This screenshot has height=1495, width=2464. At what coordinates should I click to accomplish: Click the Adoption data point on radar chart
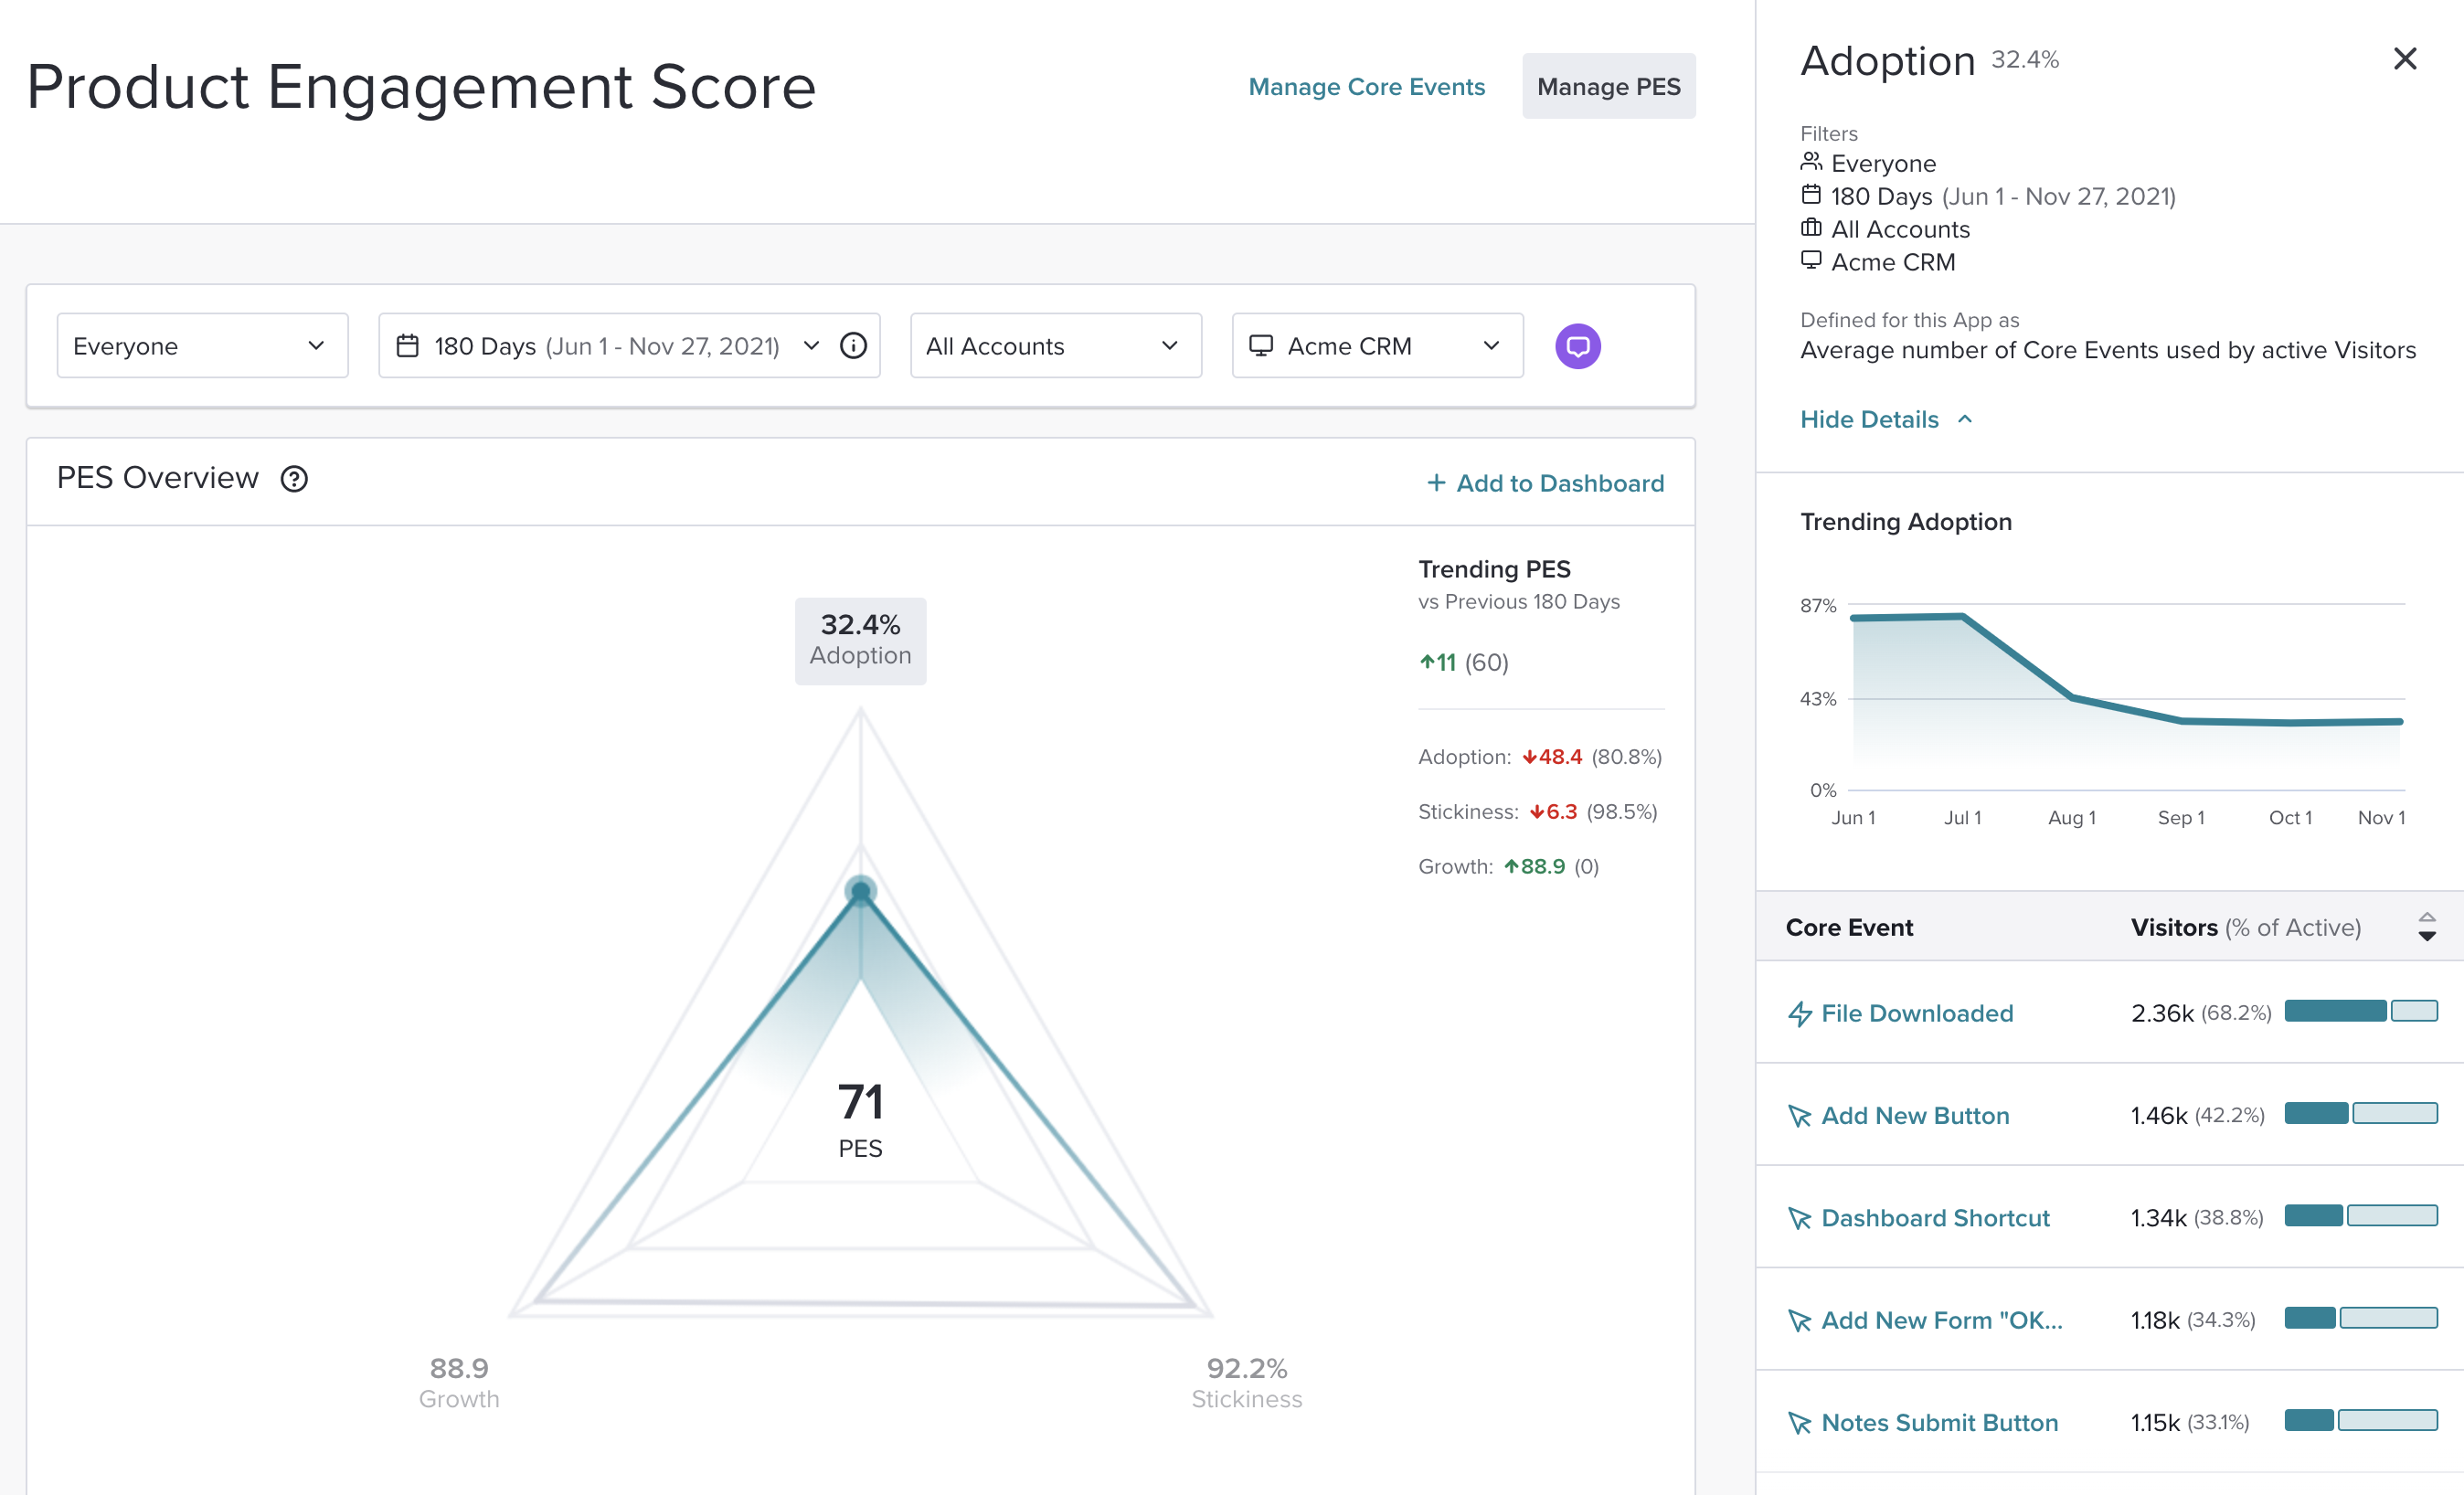point(860,890)
